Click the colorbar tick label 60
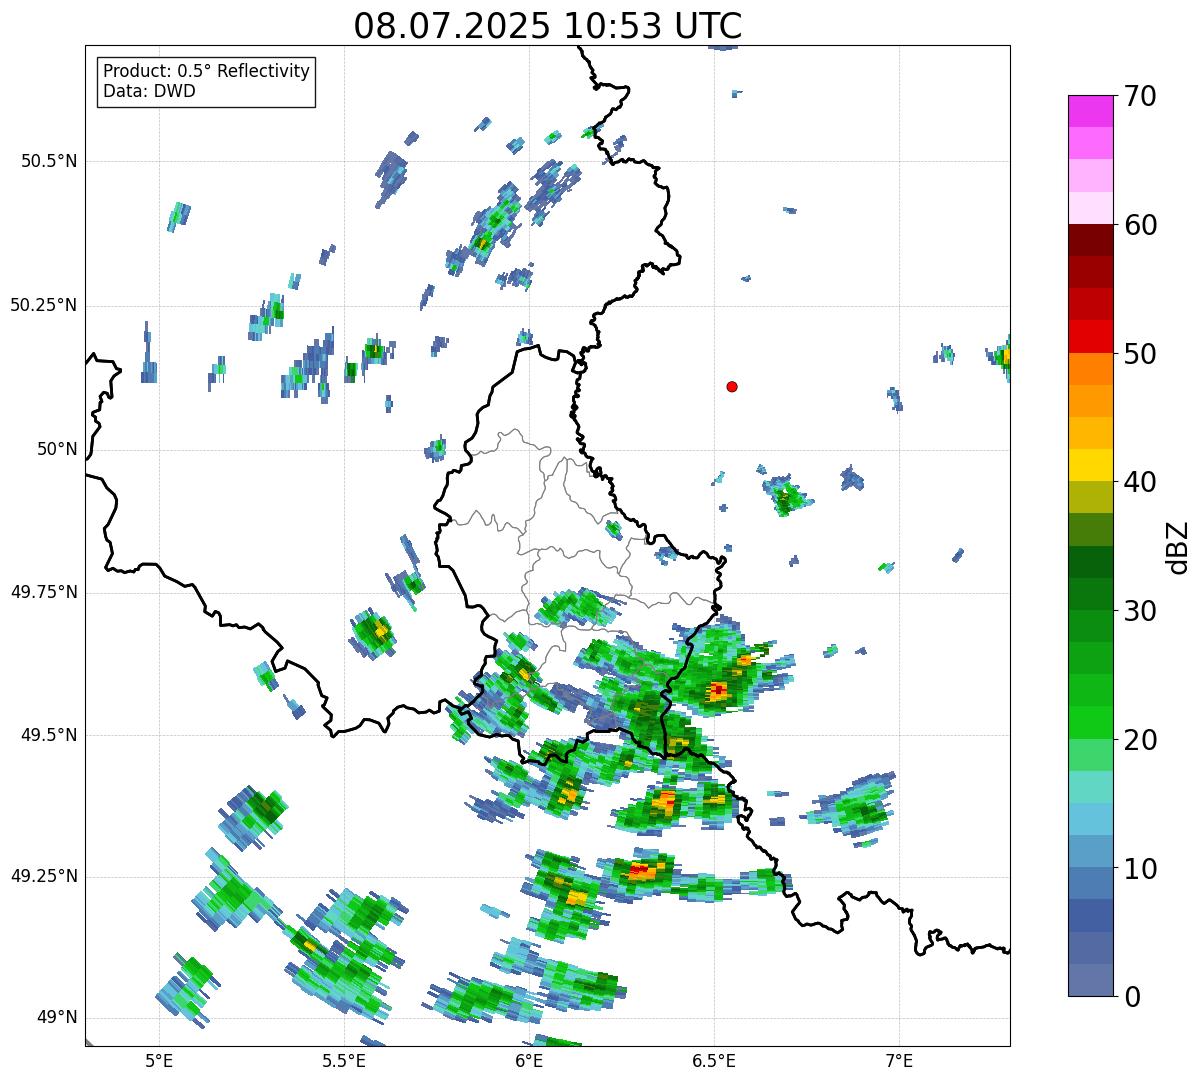Viewport: 1202px width, 1081px height. click(1140, 225)
